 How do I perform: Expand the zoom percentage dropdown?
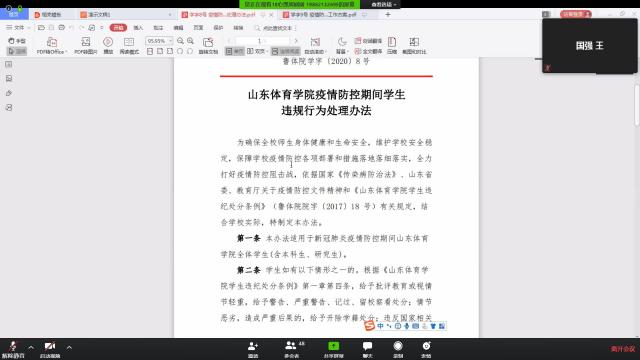[170, 41]
